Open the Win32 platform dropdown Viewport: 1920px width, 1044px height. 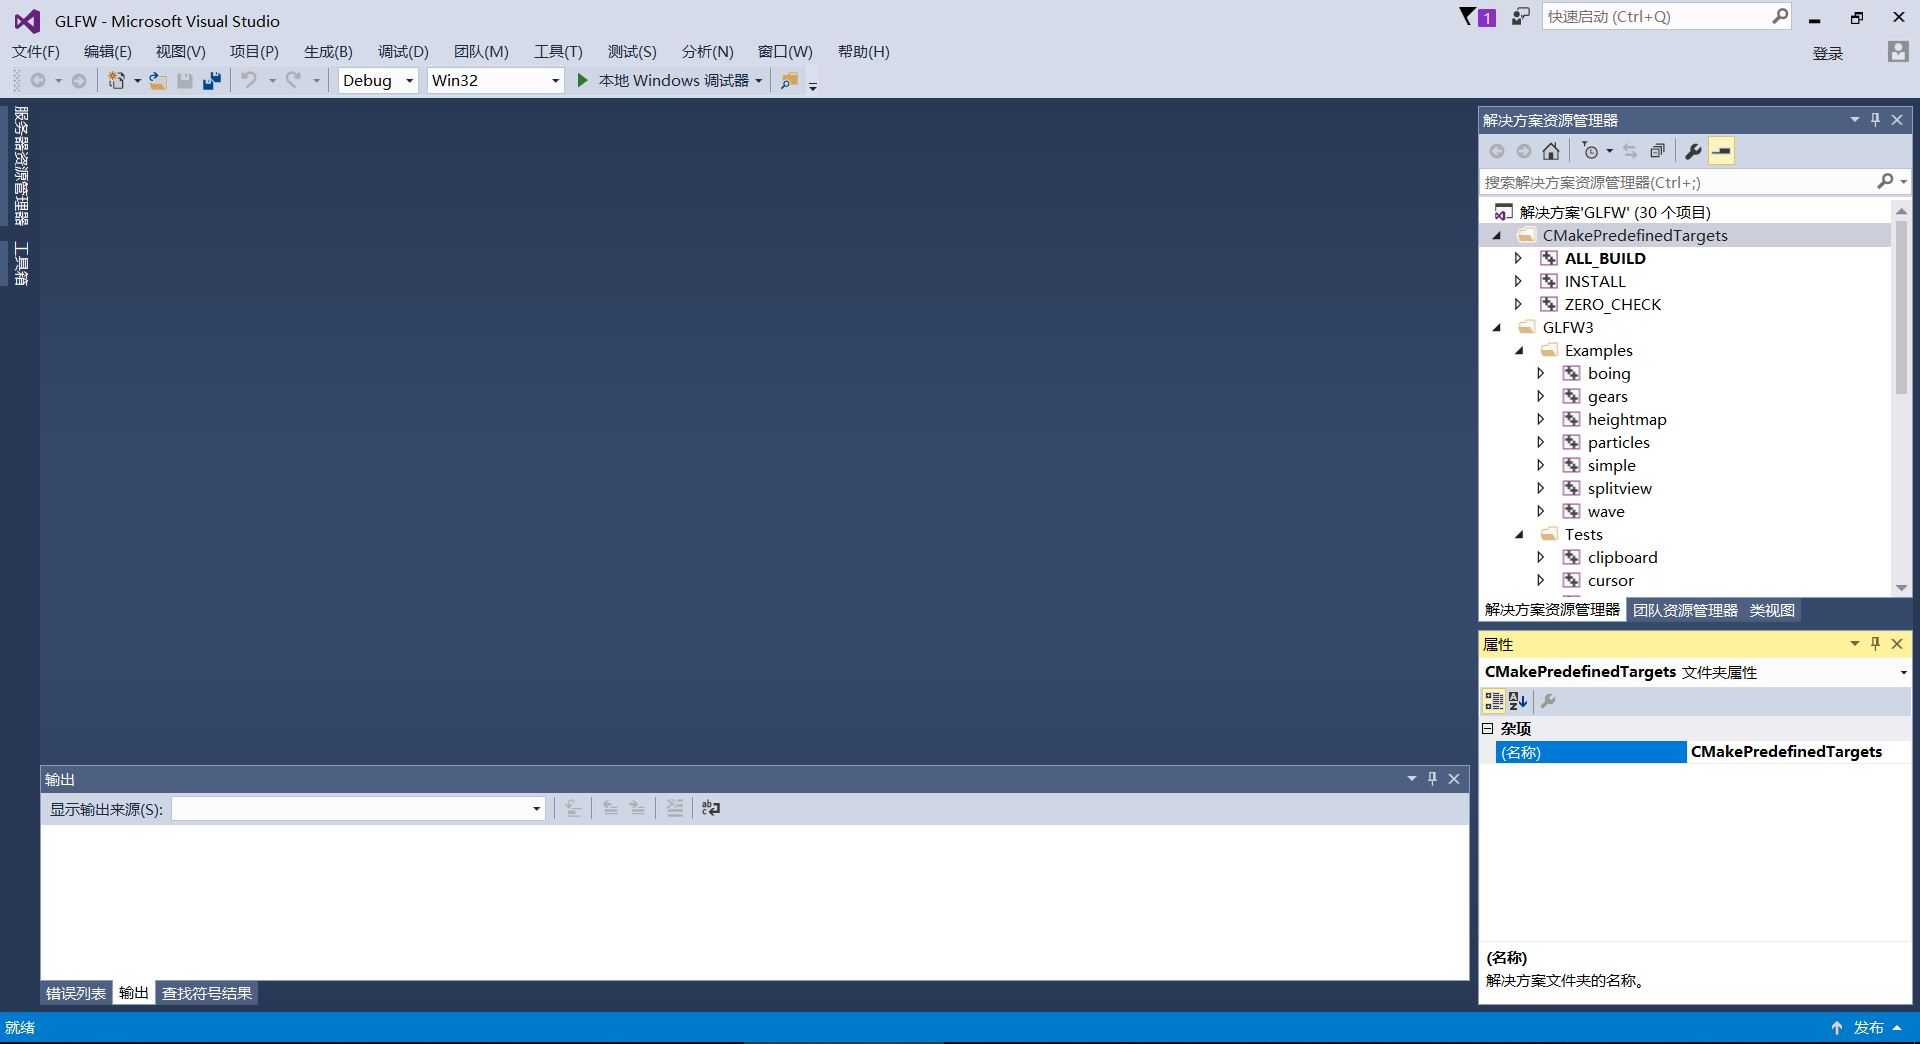tap(495, 80)
